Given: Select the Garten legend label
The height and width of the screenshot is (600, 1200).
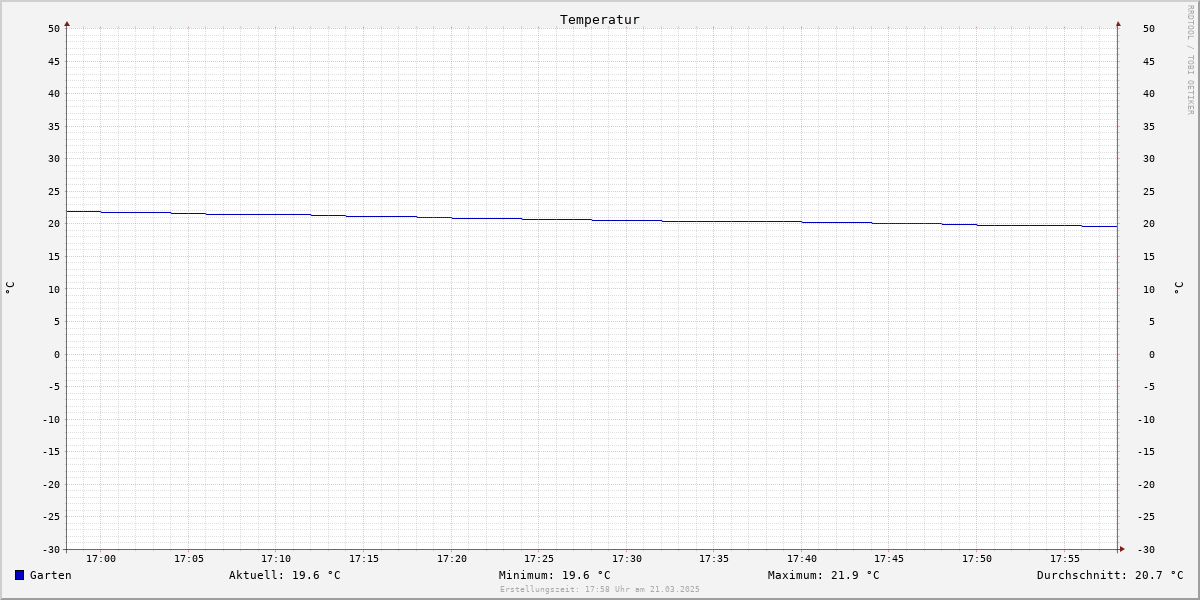Looking at the screenshot, I should click(x=51, y=575).
